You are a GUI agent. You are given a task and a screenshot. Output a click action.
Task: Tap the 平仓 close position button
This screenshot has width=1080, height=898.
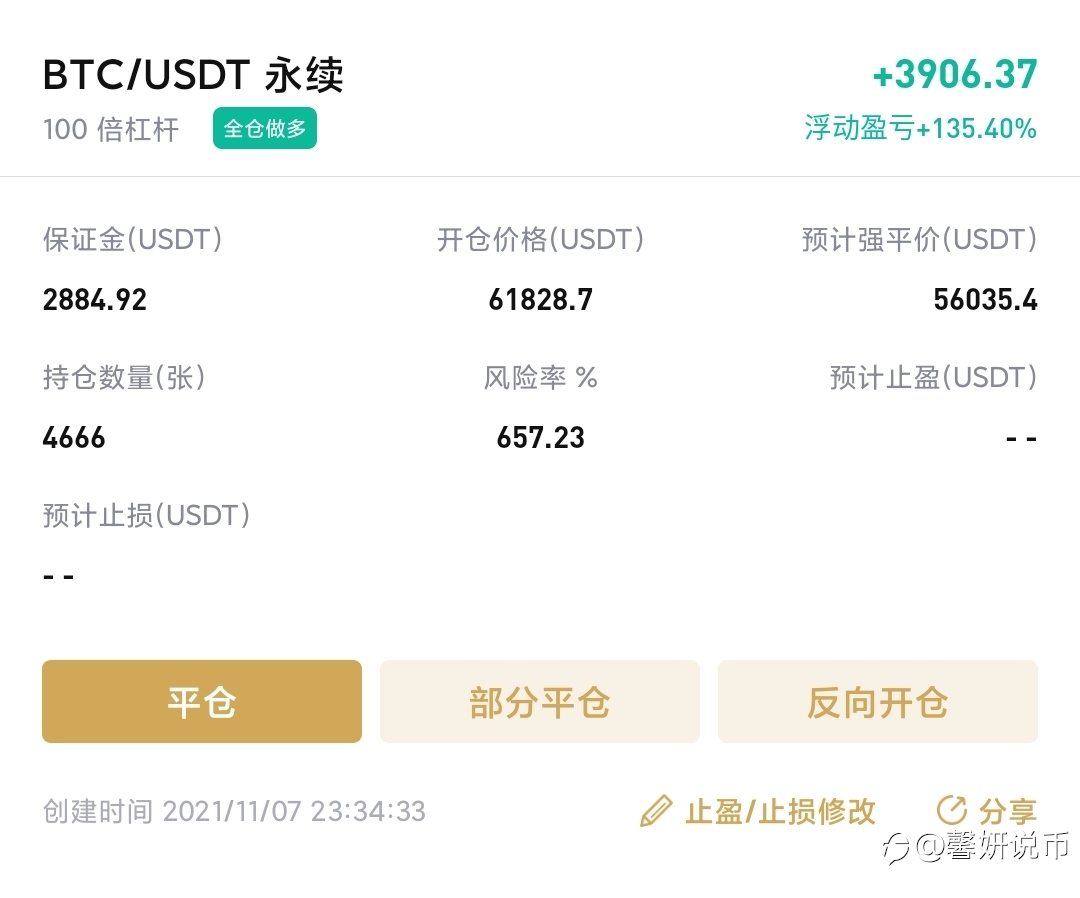[x=202, y=702]
